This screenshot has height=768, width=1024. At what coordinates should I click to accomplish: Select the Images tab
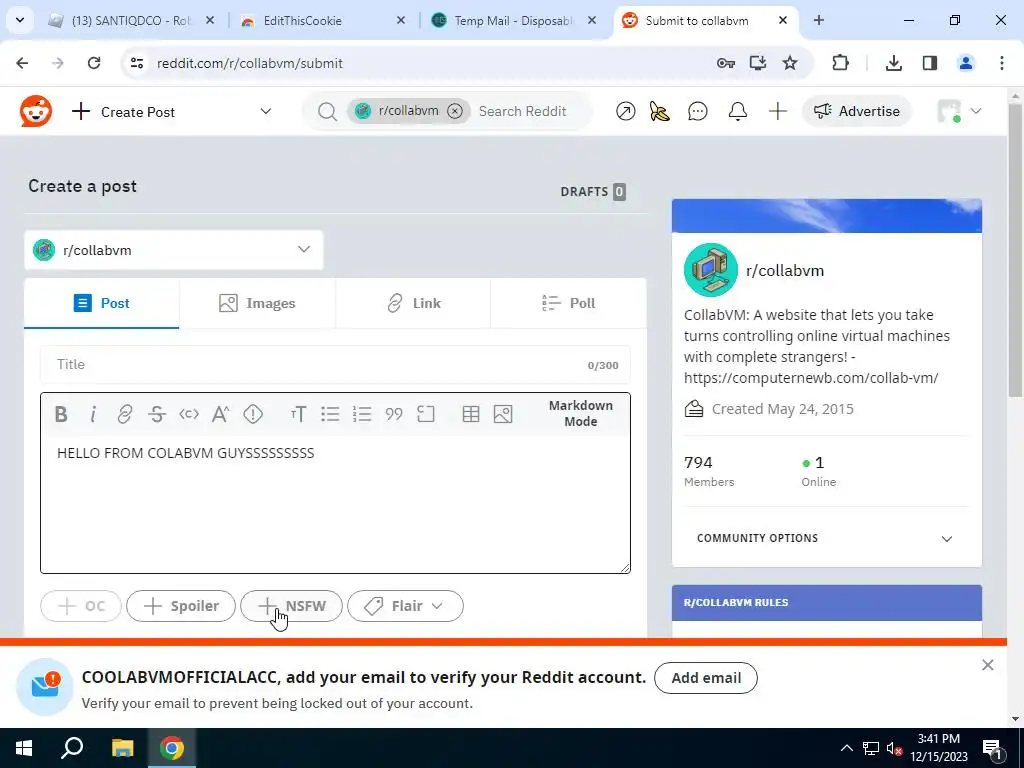point(257,303)
